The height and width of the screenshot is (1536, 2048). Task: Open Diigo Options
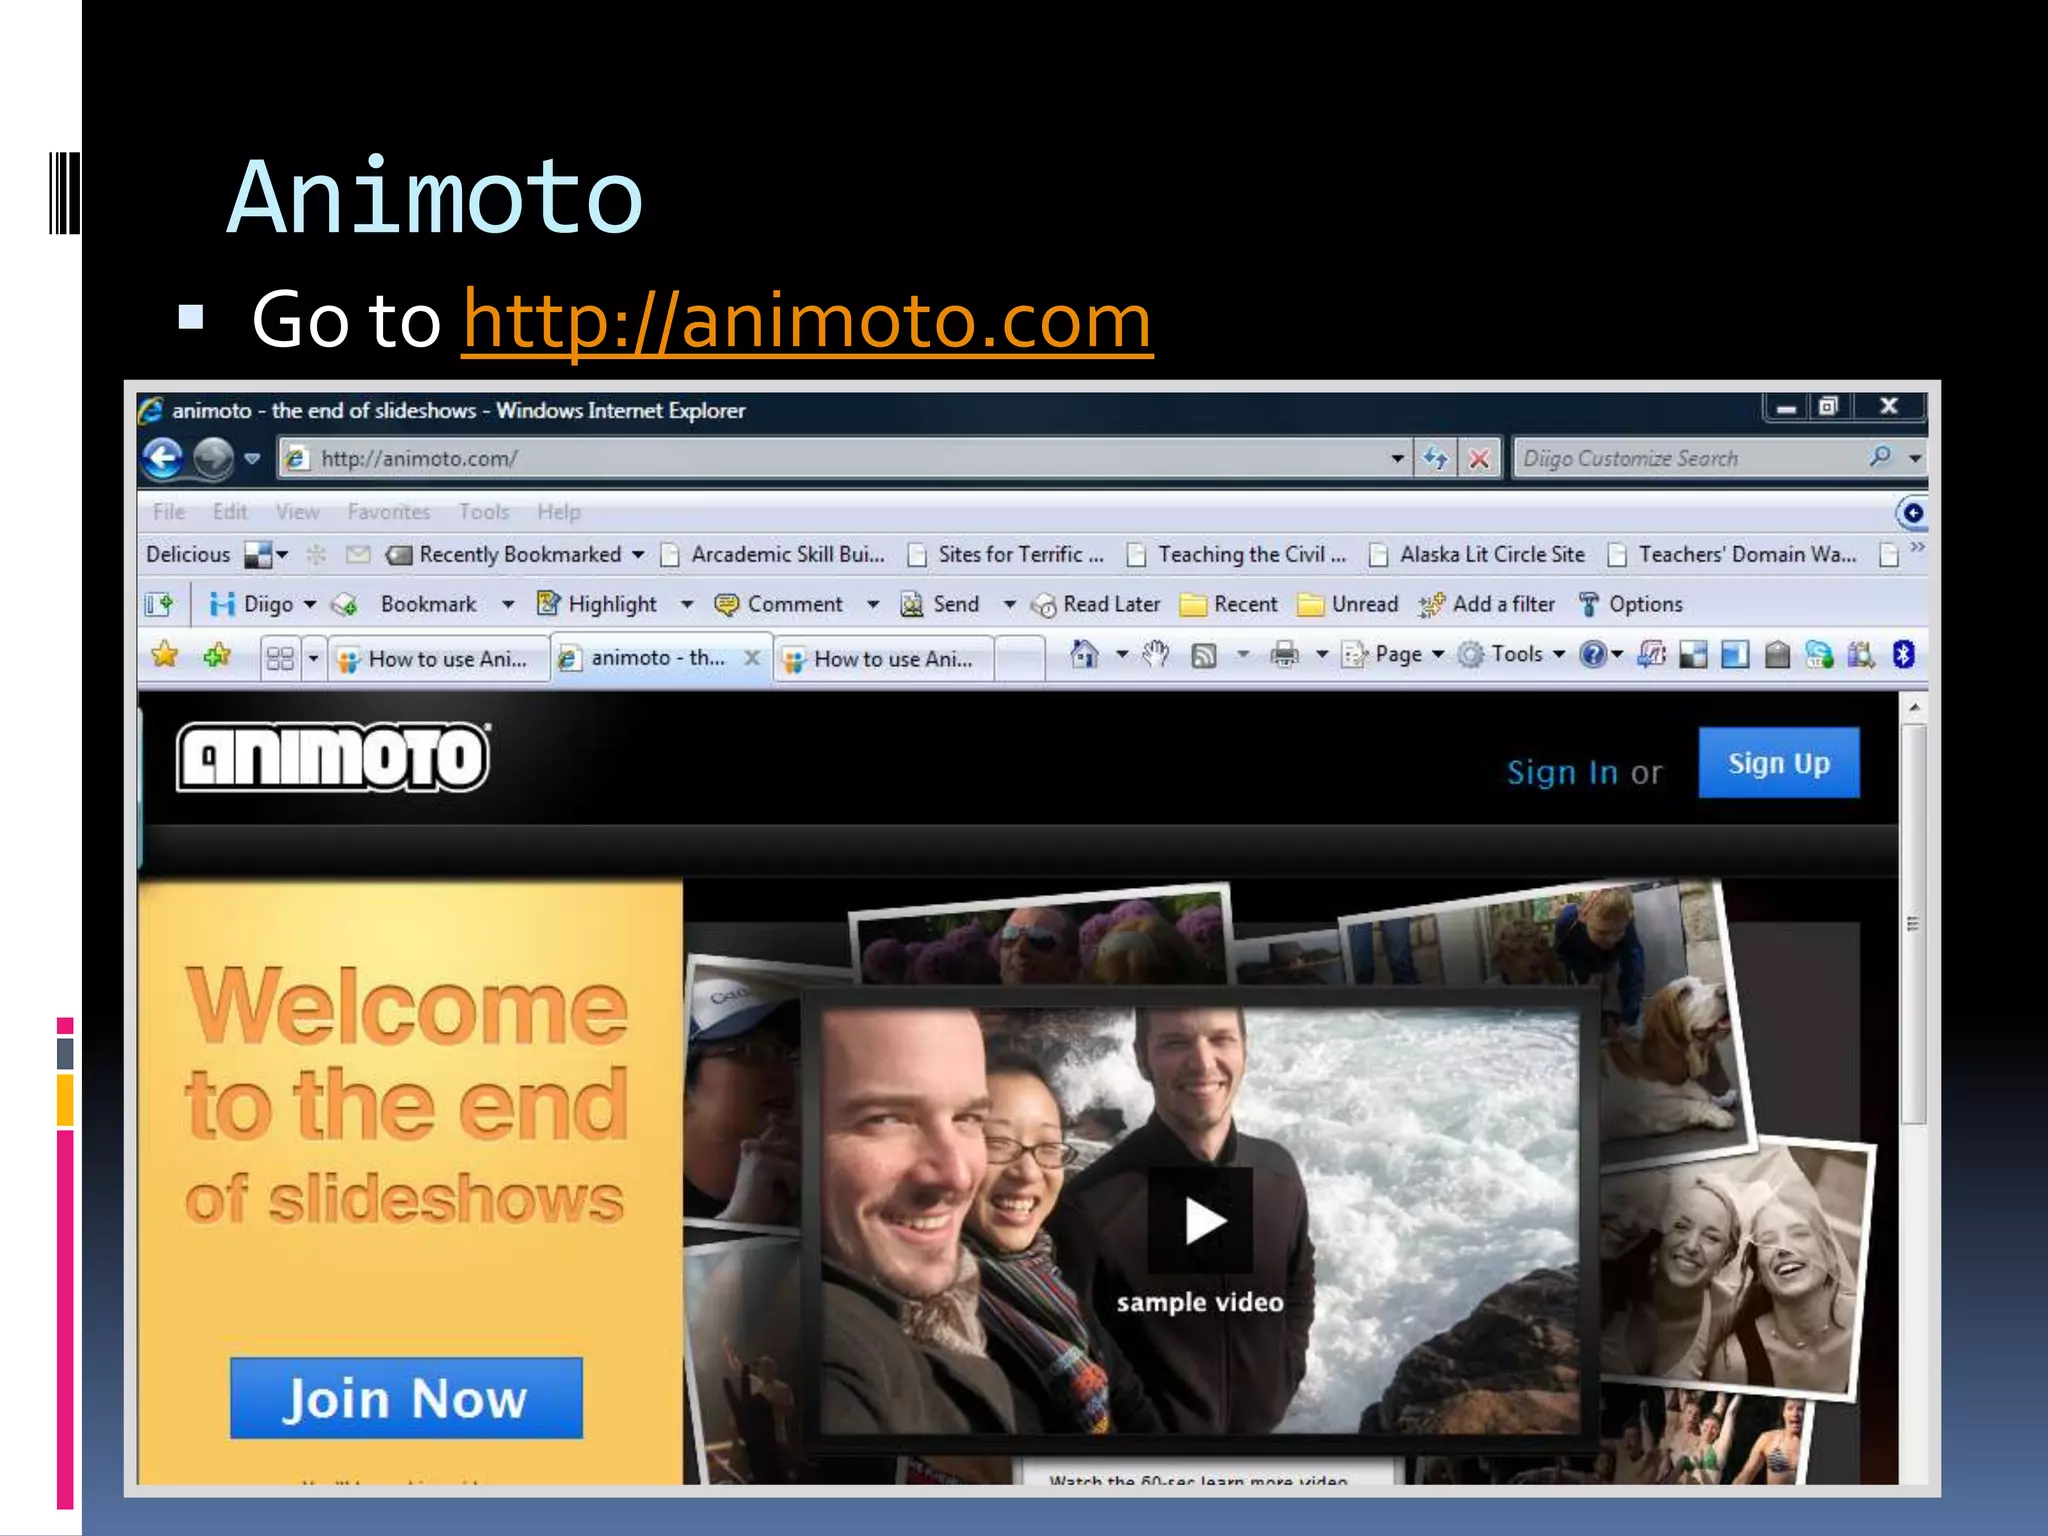(x=1630, y=604)
